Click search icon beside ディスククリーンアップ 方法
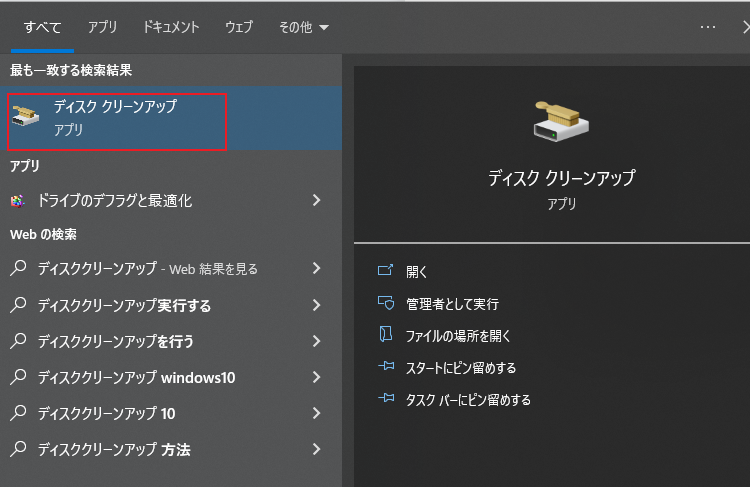The height and width of the screenshot is (487, 750). pyautogui.click(x=18, y=449)
